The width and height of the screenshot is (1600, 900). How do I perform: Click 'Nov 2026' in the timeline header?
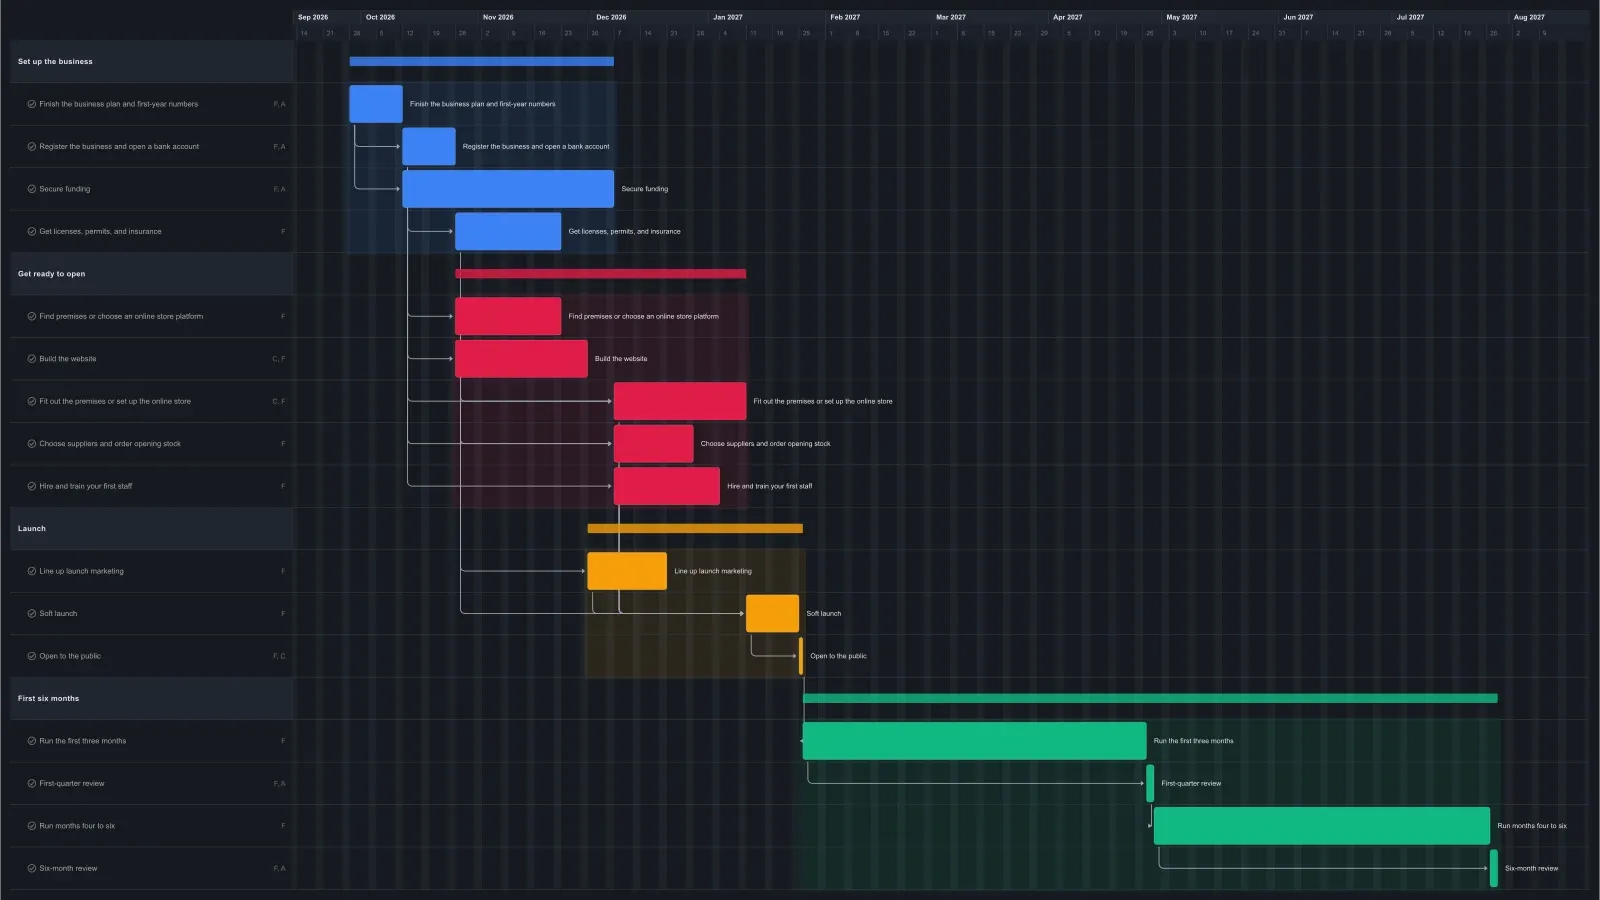point(498,17)
